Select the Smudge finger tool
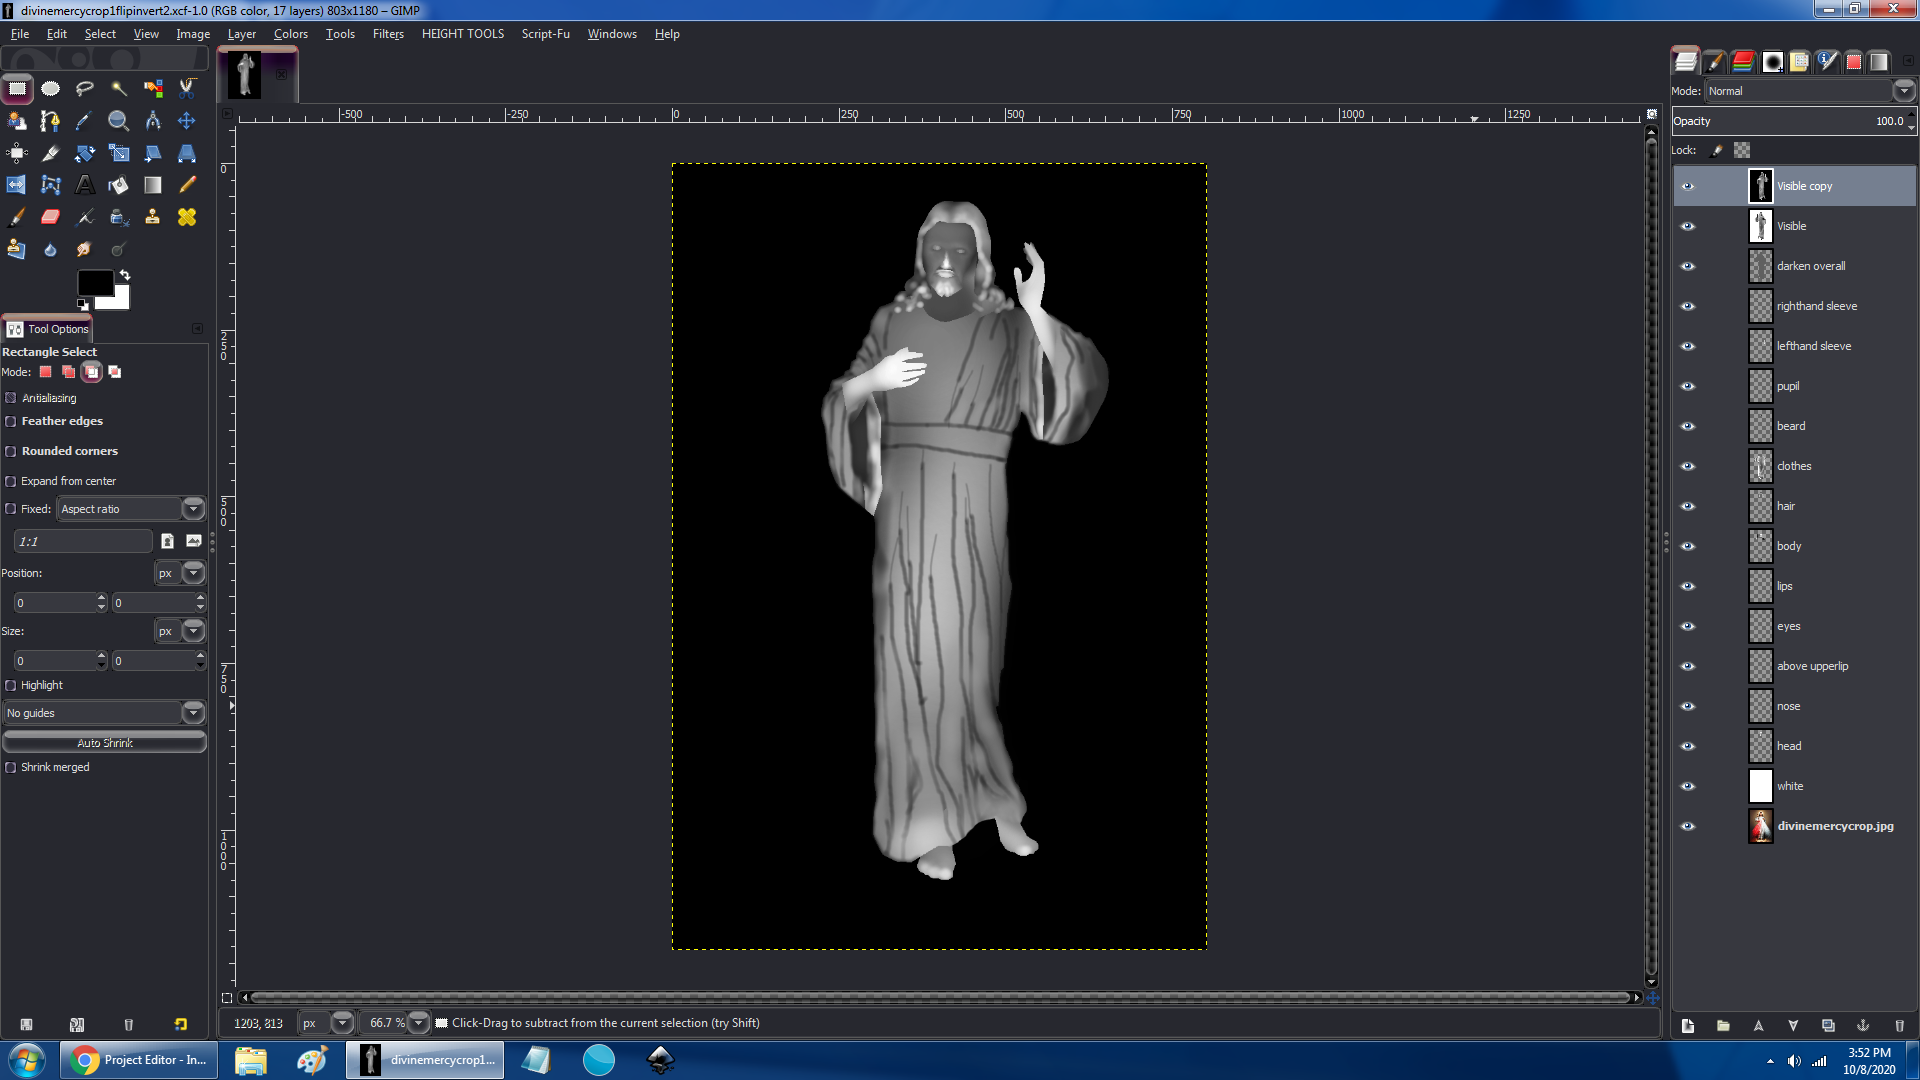The width and height of the screenshot is (1920, 1080). (84, 249)
